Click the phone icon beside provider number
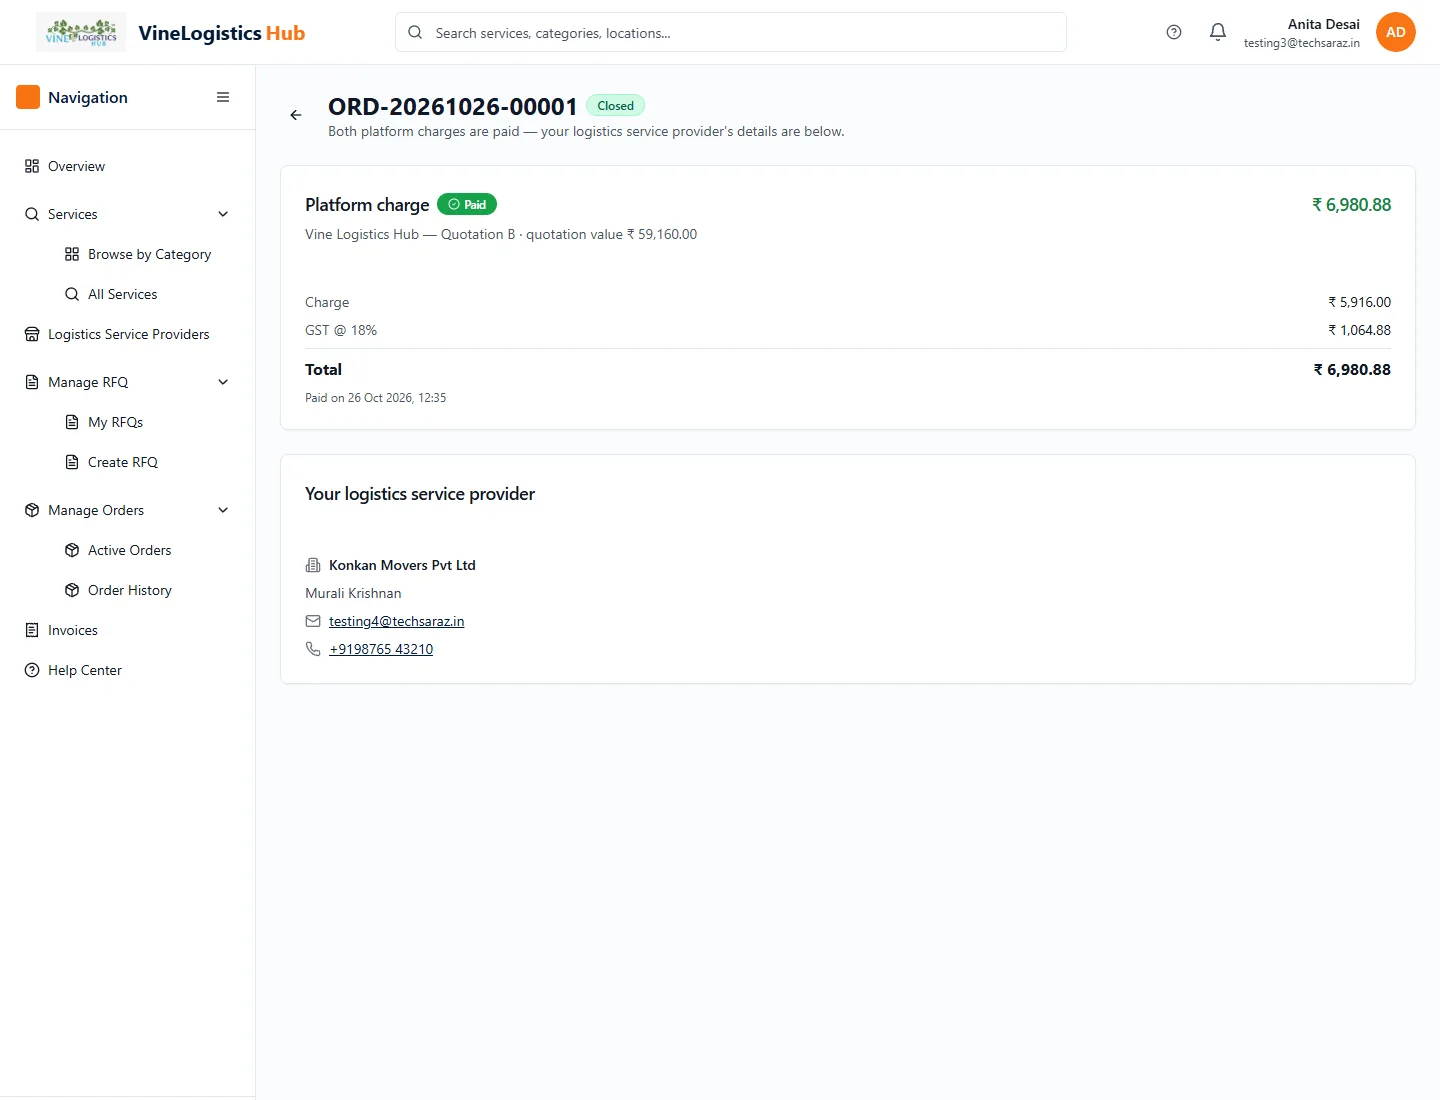This screenshot has height=1100, width=1440. (x=313, y=649)
